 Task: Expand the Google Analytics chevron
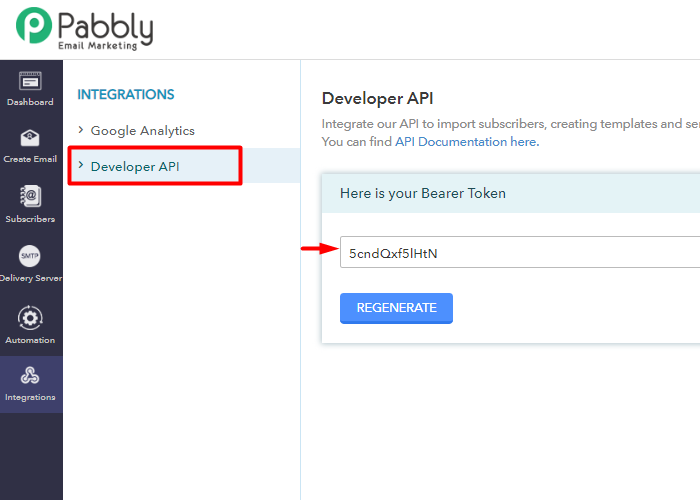tap(81, 130)
